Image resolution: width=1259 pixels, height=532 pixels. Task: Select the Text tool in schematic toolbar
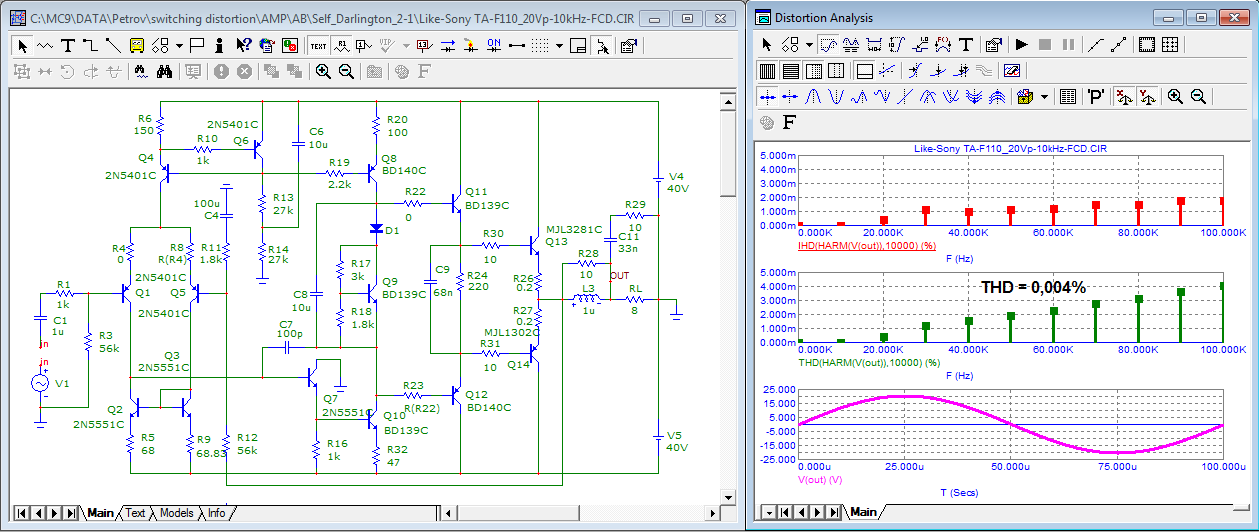[x=67, y=45]
